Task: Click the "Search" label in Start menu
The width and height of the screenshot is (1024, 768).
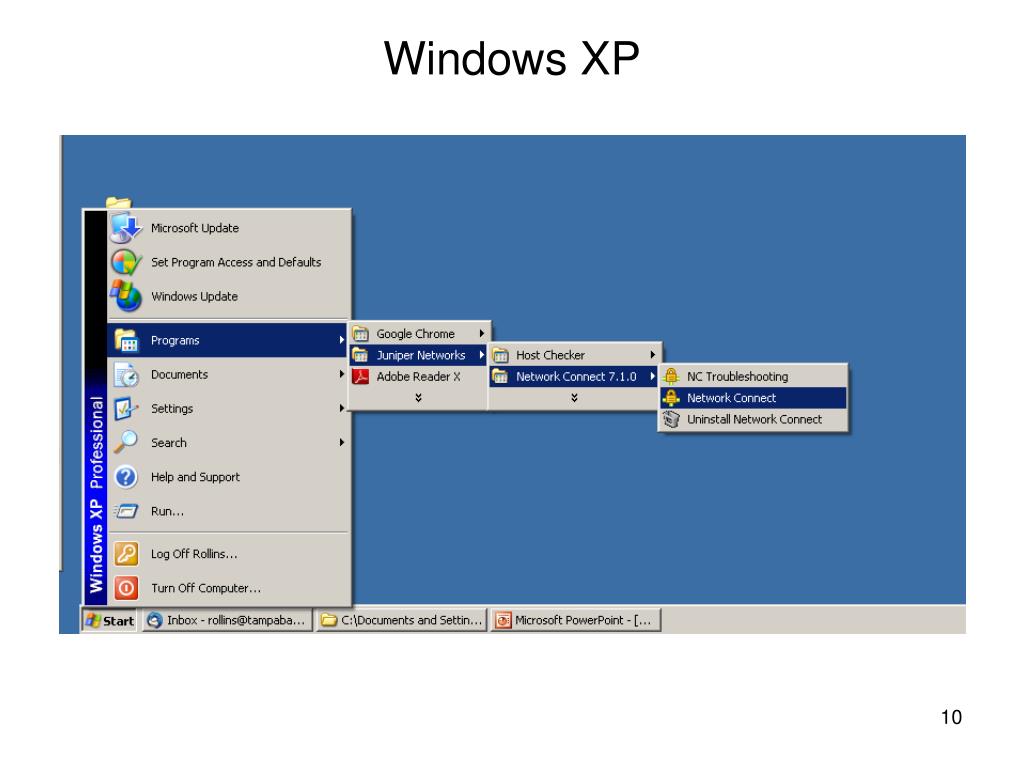Action: point(168,443)
